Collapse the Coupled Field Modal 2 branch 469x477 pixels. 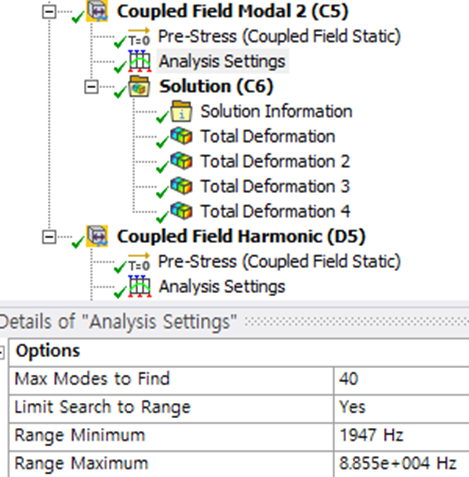tap(49, 12)
